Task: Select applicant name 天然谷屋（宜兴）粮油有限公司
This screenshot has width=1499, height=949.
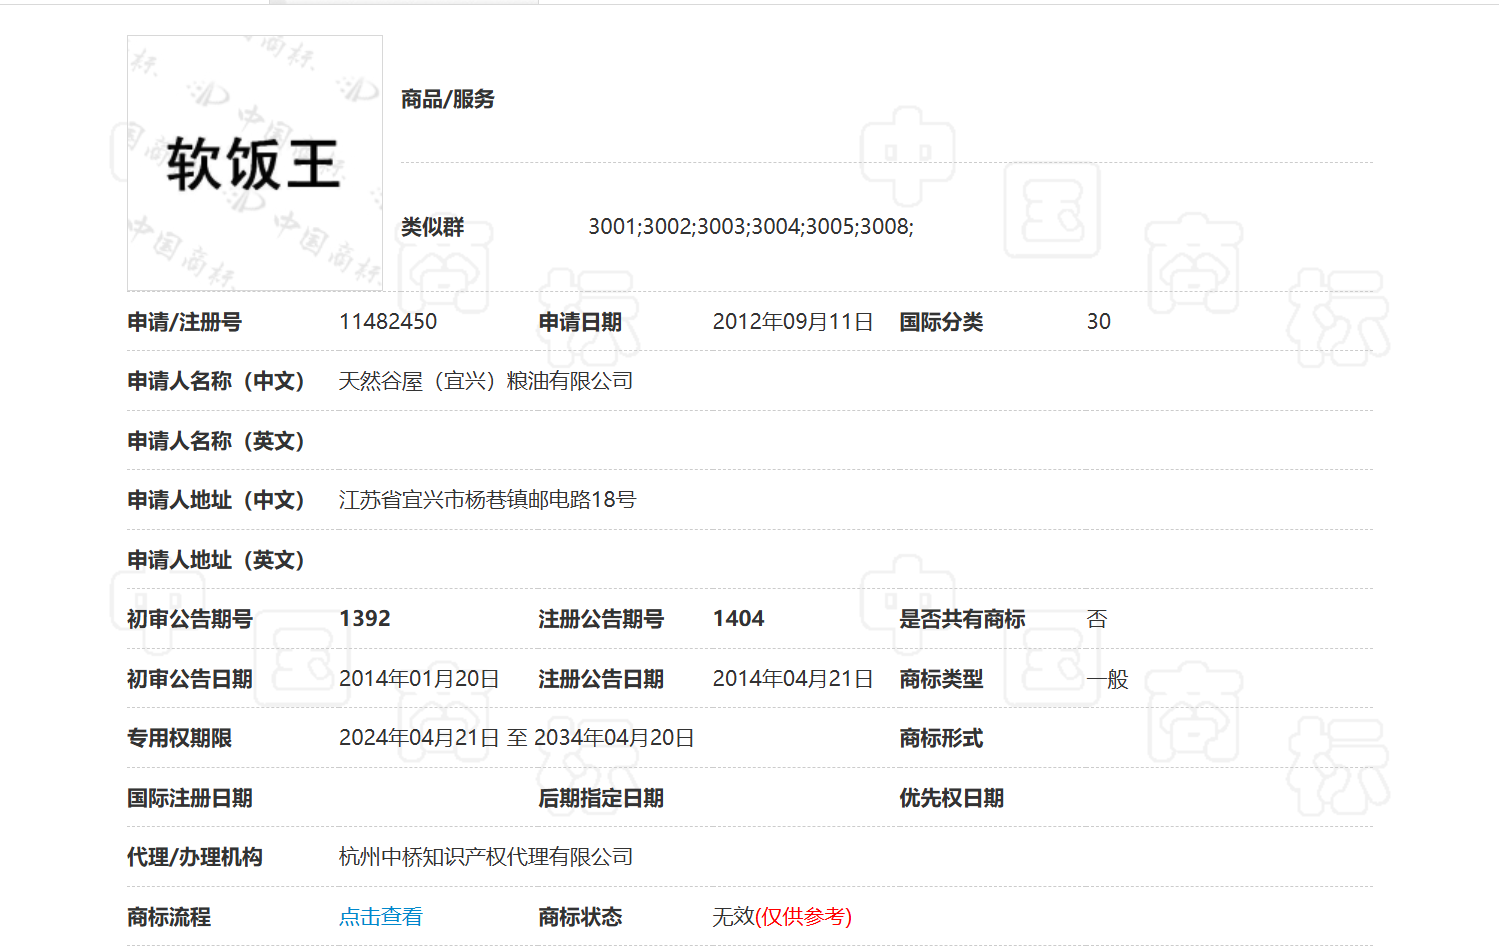Action: 486,381
